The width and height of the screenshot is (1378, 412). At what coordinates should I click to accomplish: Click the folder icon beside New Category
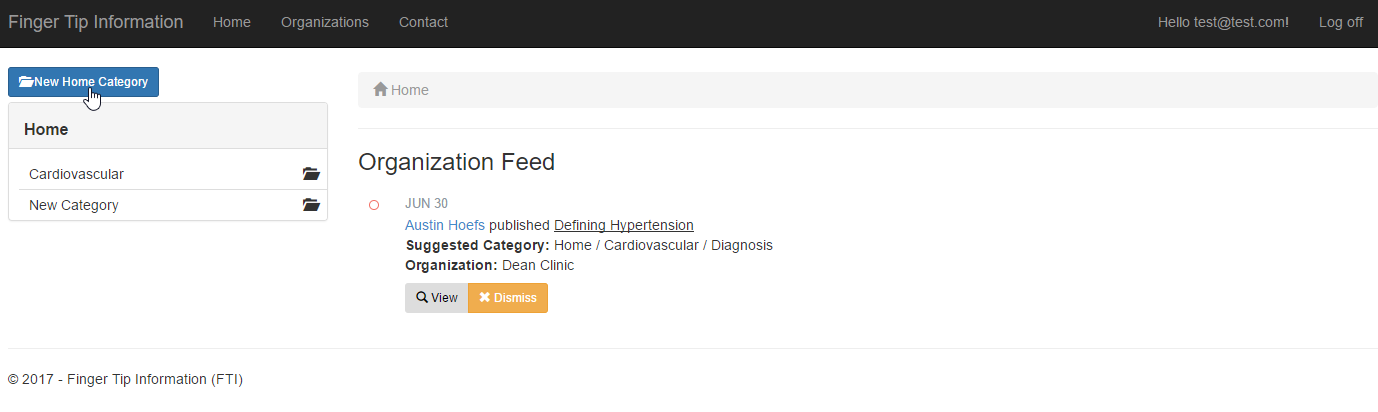[x=311, y=205]
